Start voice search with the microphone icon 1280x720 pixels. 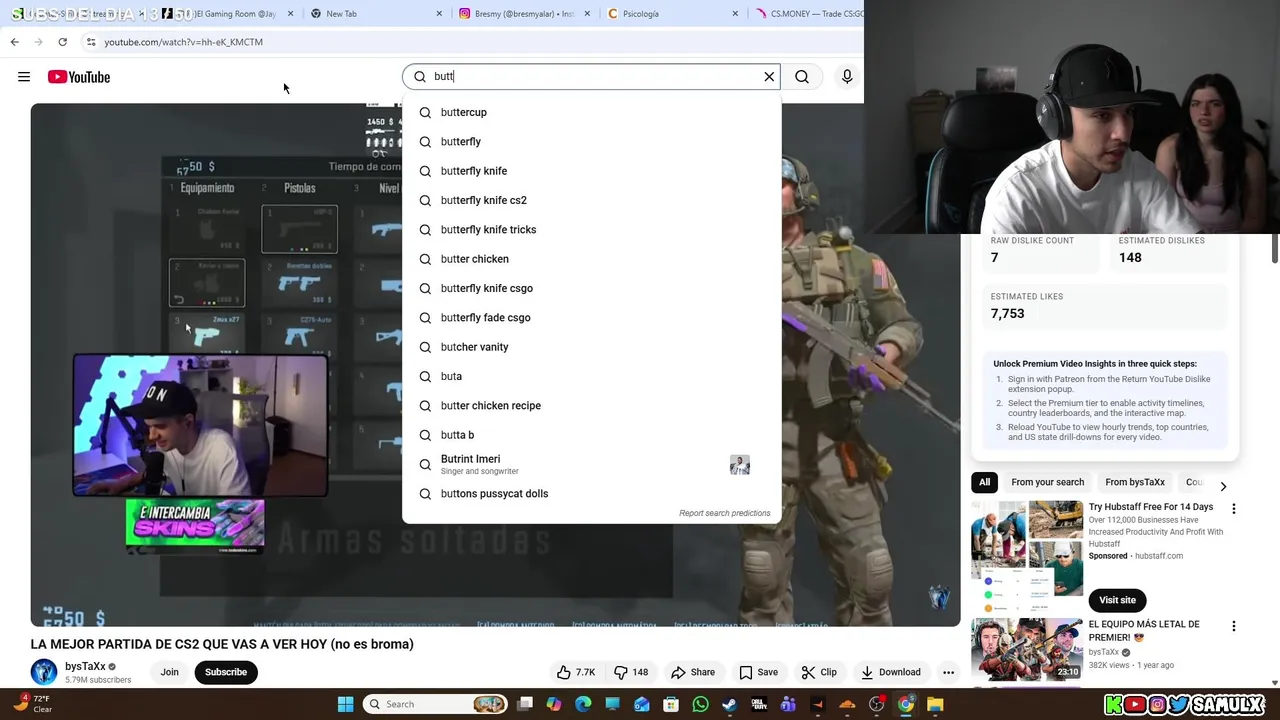[x=847, y=77]
